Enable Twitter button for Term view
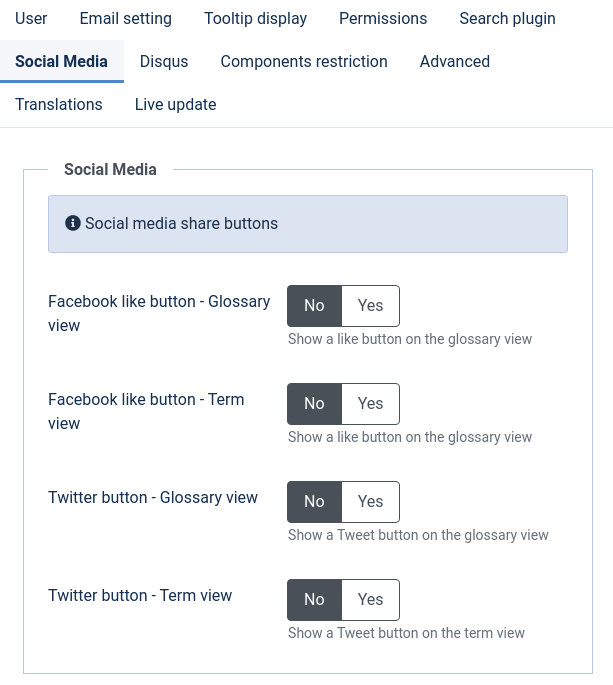Viewport: 613px width, 685px height. tap(371, 600)
